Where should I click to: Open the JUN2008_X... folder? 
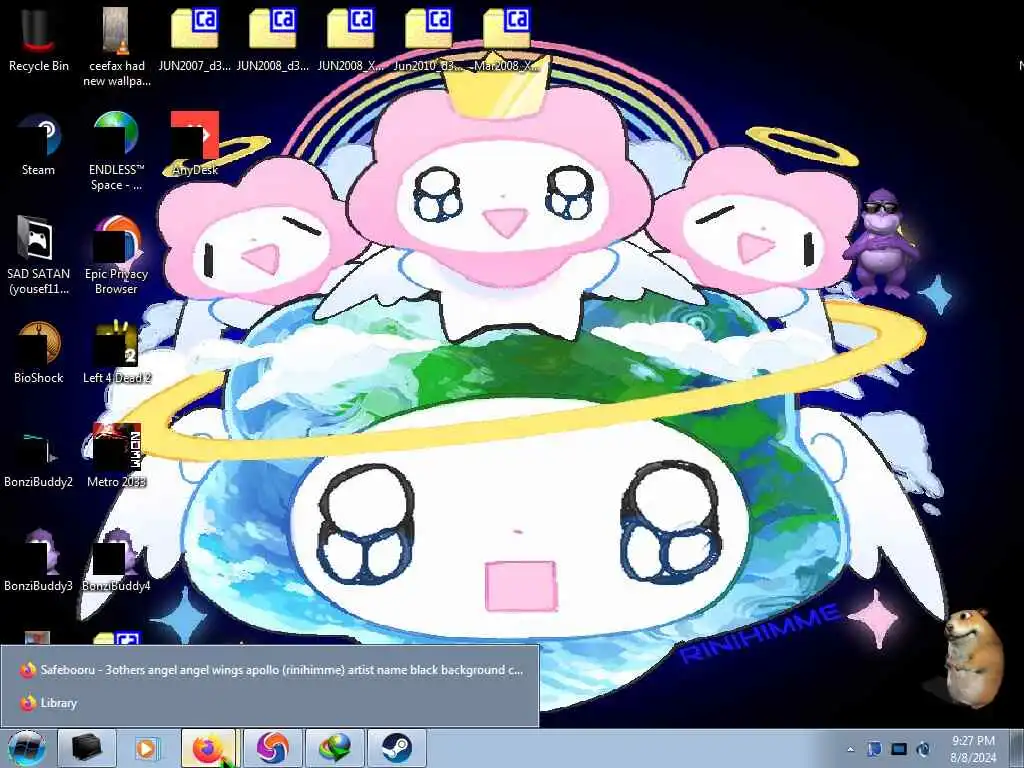pos(351,39)
